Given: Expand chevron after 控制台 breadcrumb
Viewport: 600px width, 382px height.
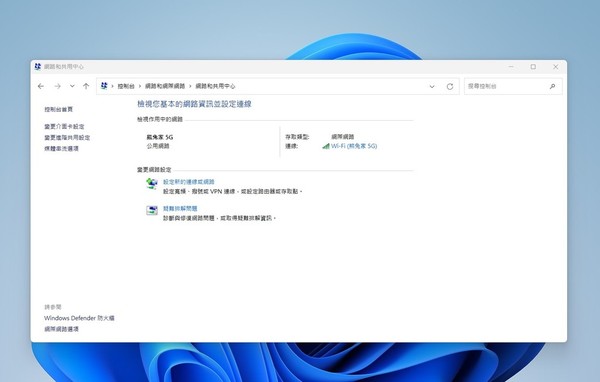Looking at the screenshot, I should coord(140,87).
